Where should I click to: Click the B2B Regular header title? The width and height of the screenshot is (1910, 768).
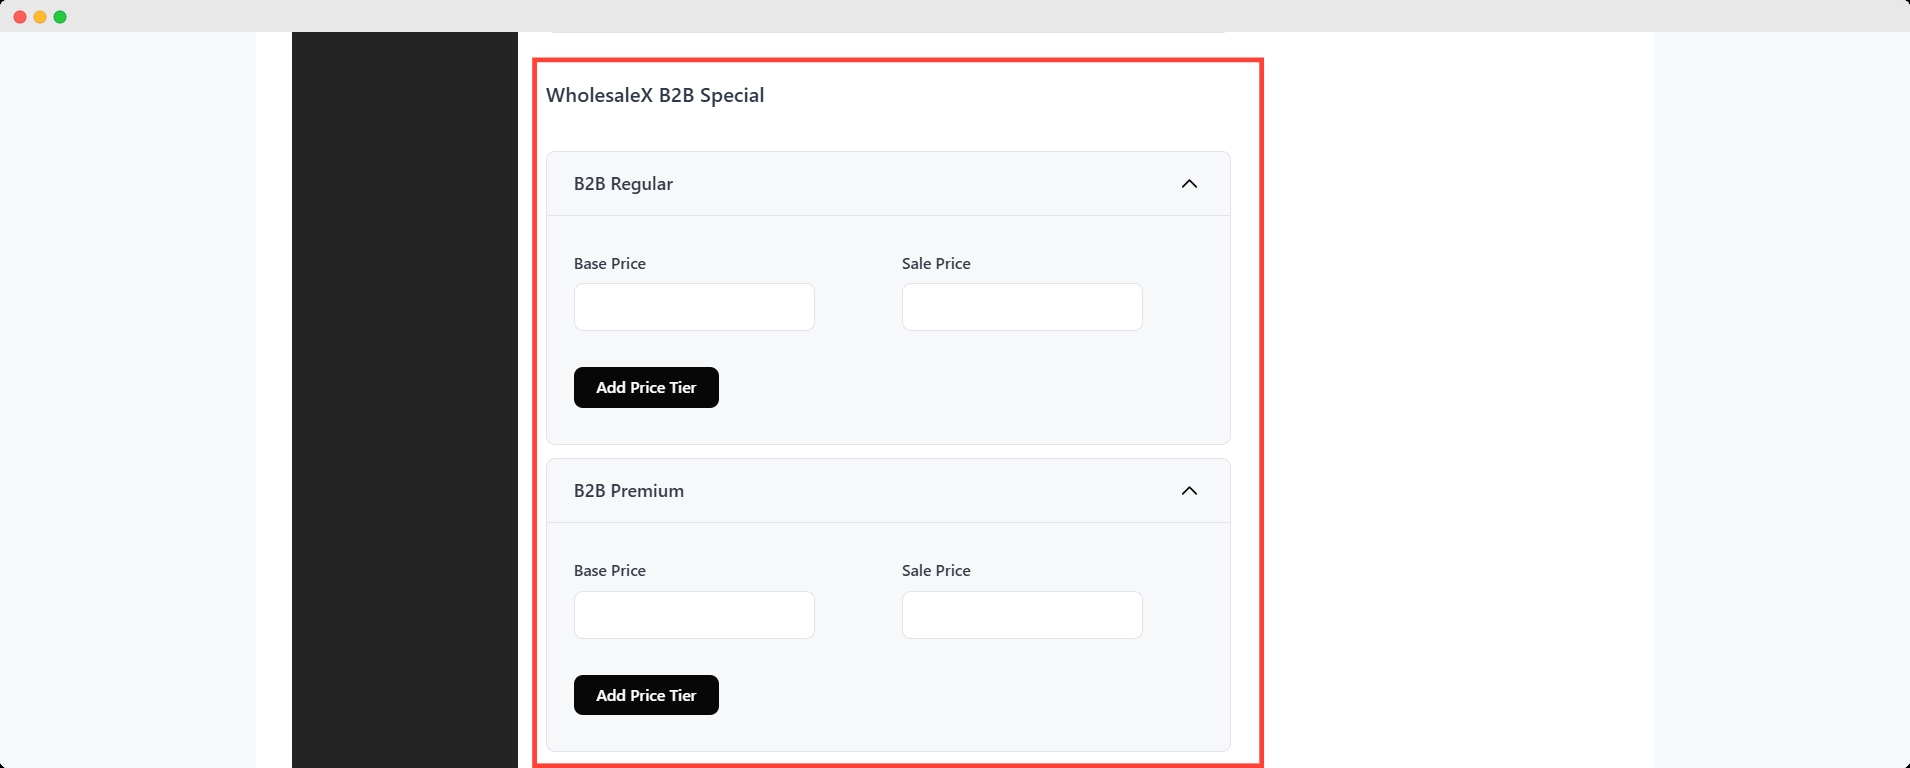[623, 184]
